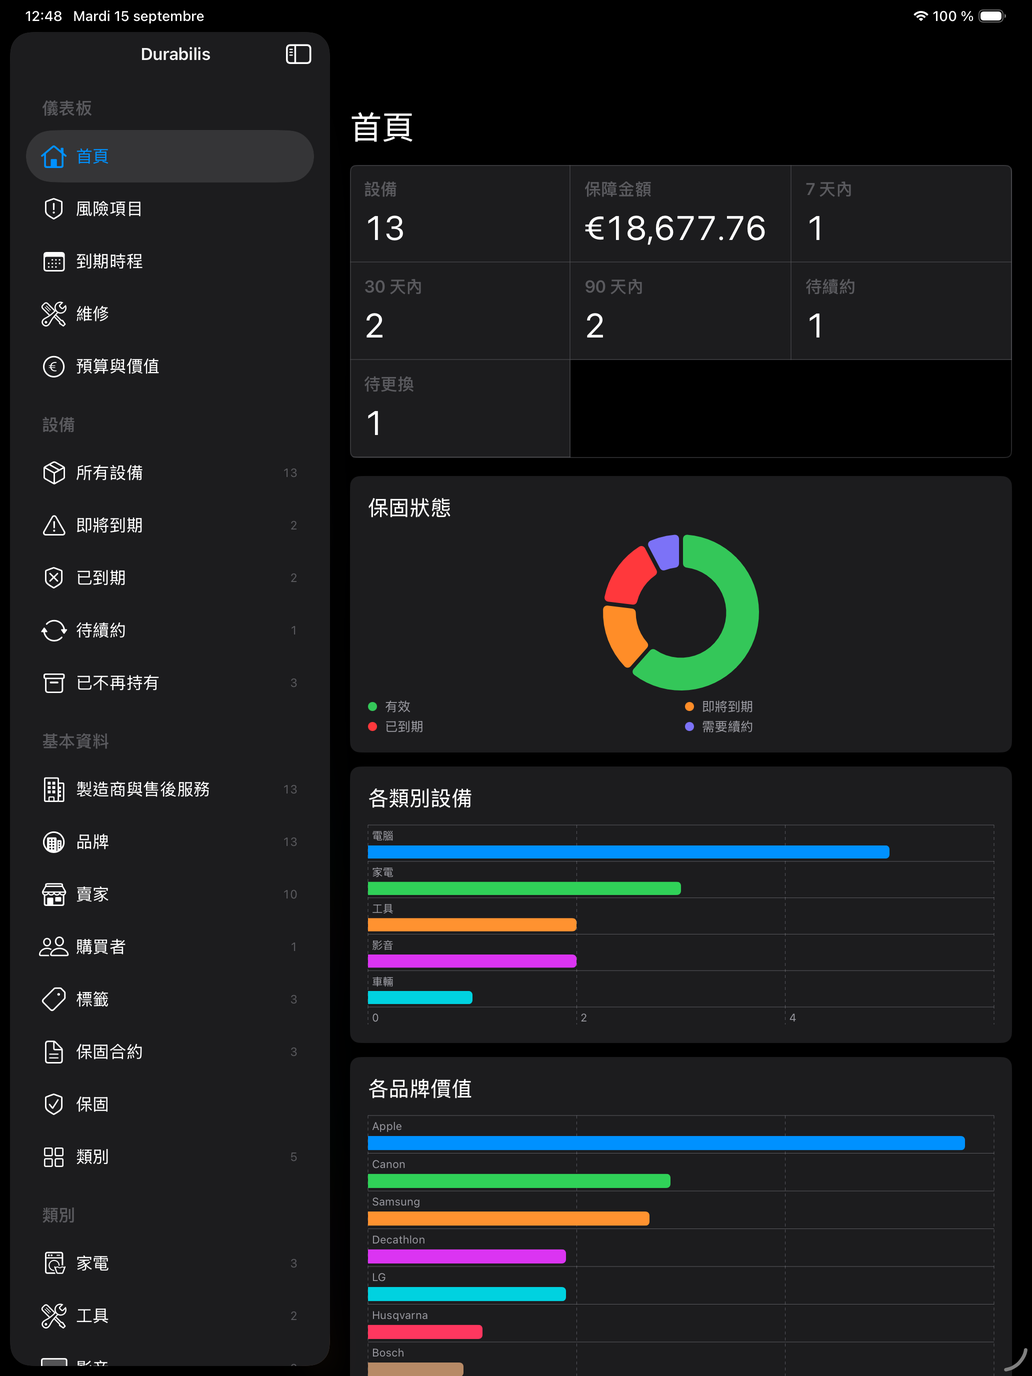Click the blue Apple brand value bar
This screenshot has width=1032, height=1376.
pos(666,1143)
